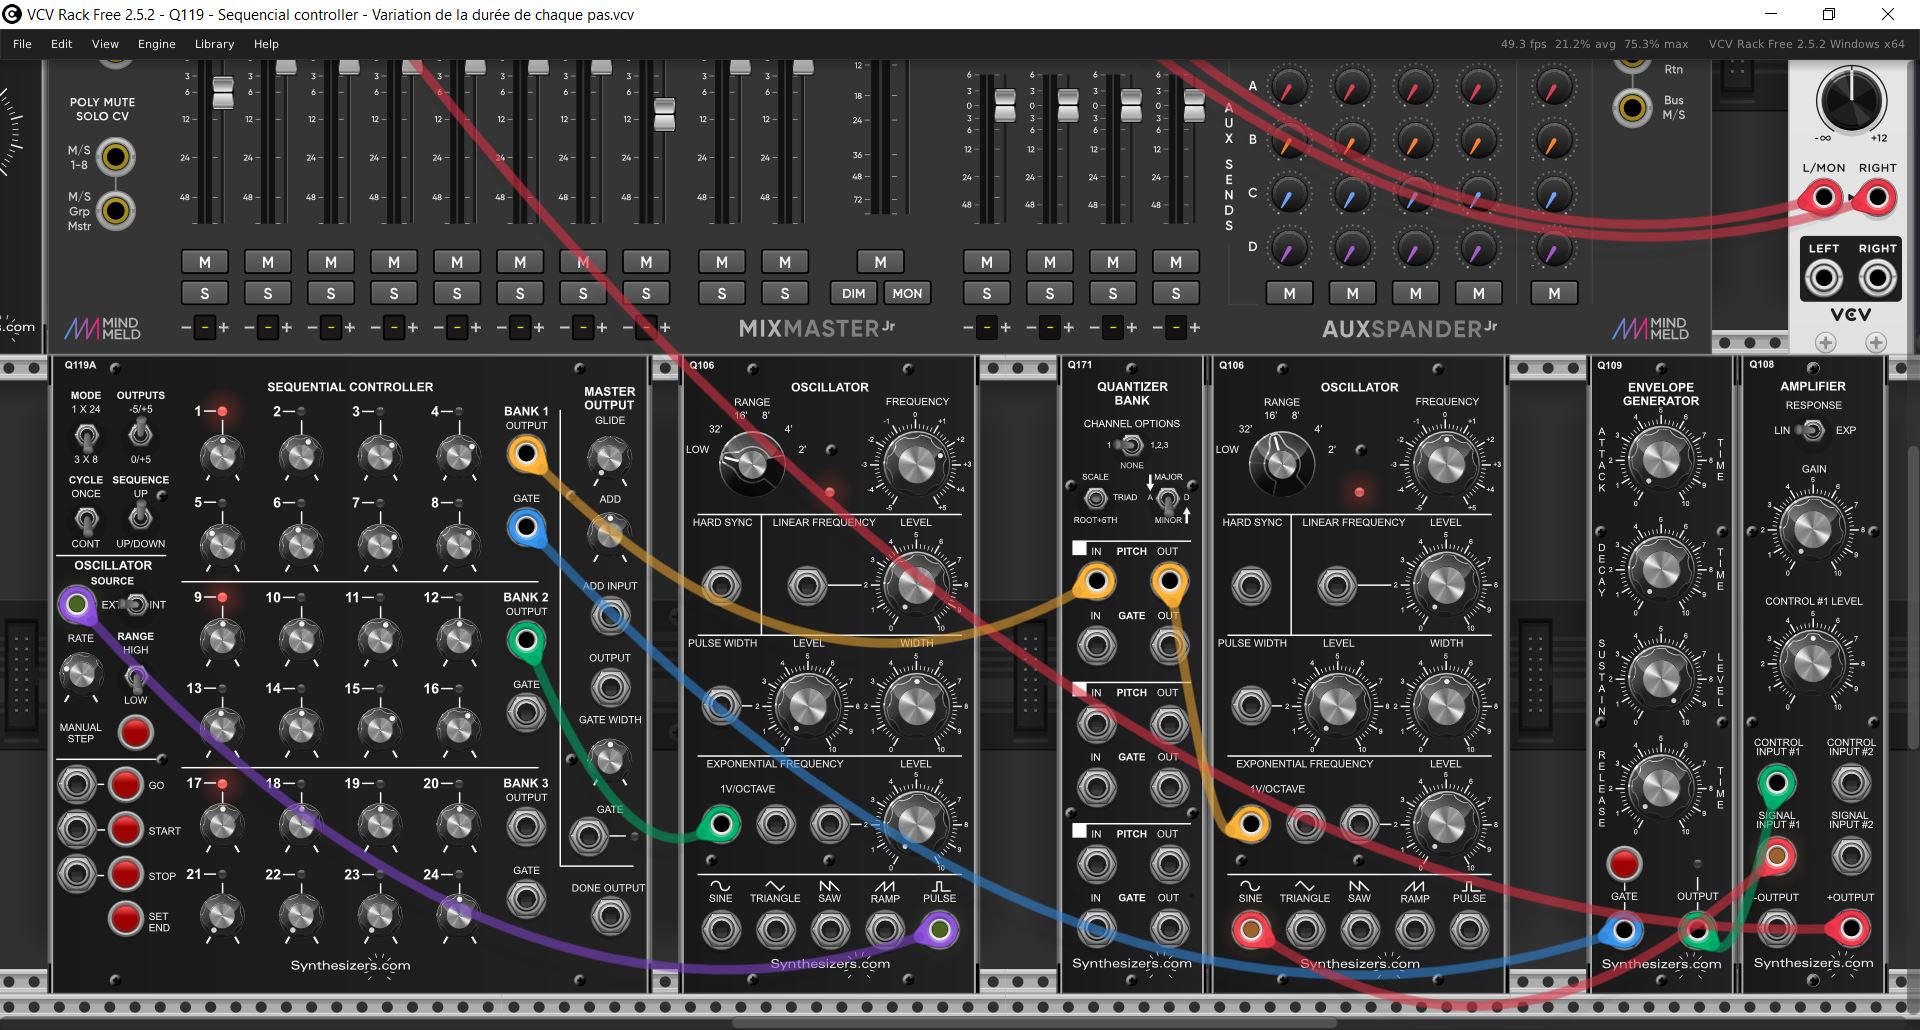Click the MON button on MixMaster
Viewport: 1920px width, 1030px height.
click(x=907, y=293)
